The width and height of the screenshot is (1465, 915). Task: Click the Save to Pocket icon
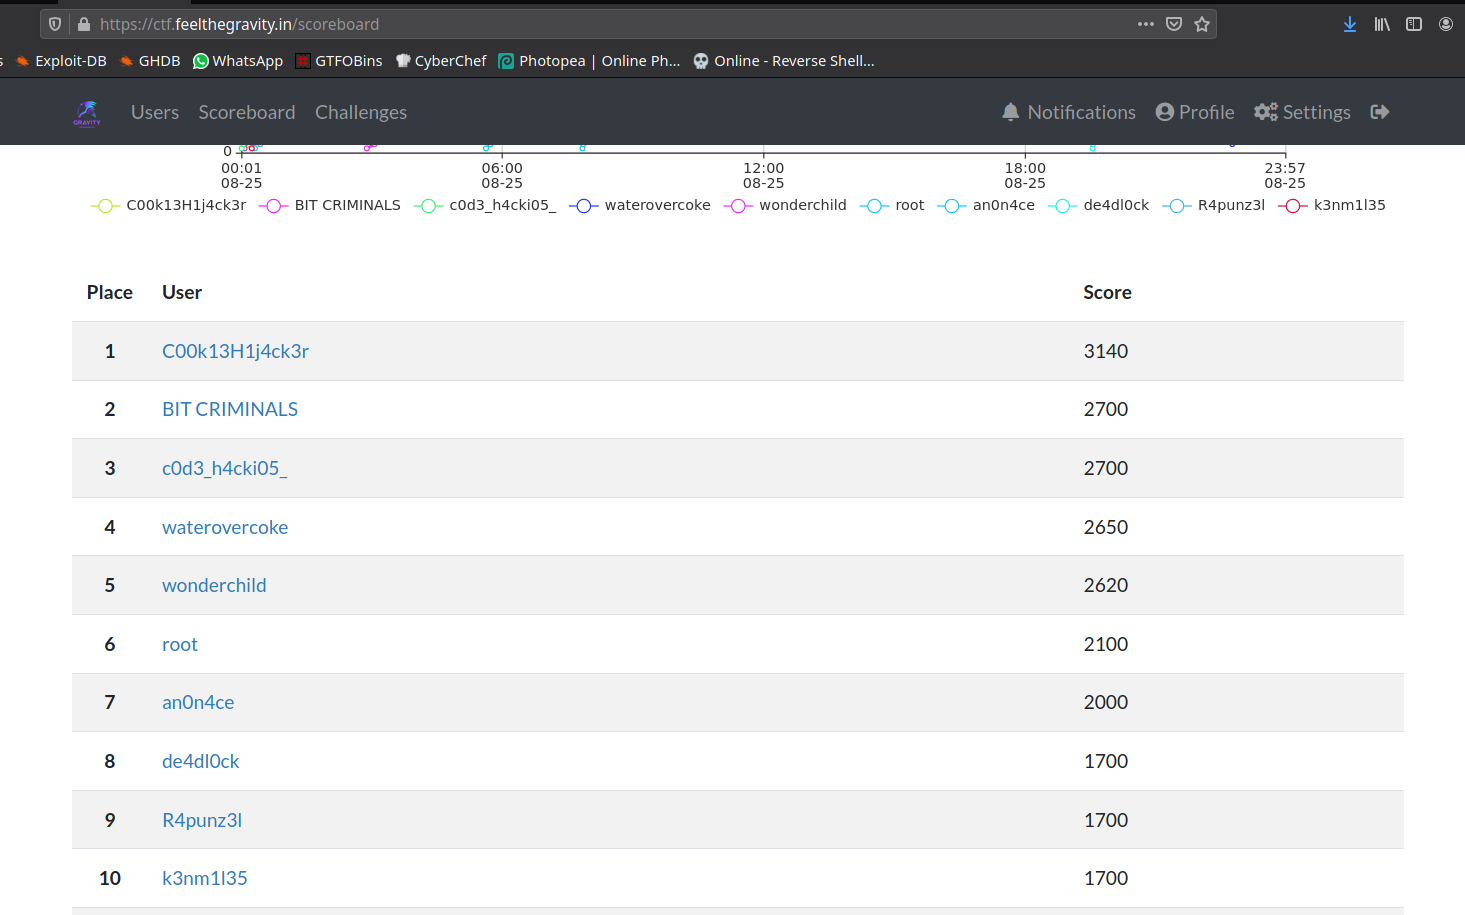pyautogui.click(x=1174, y=24)
